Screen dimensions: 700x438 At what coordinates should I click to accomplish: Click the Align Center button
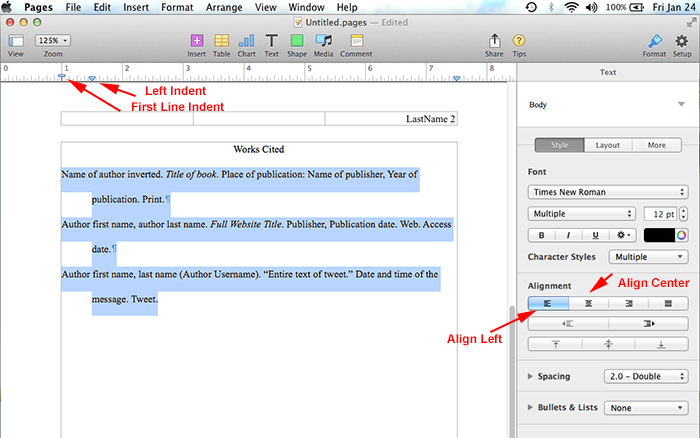click(589, 302)
